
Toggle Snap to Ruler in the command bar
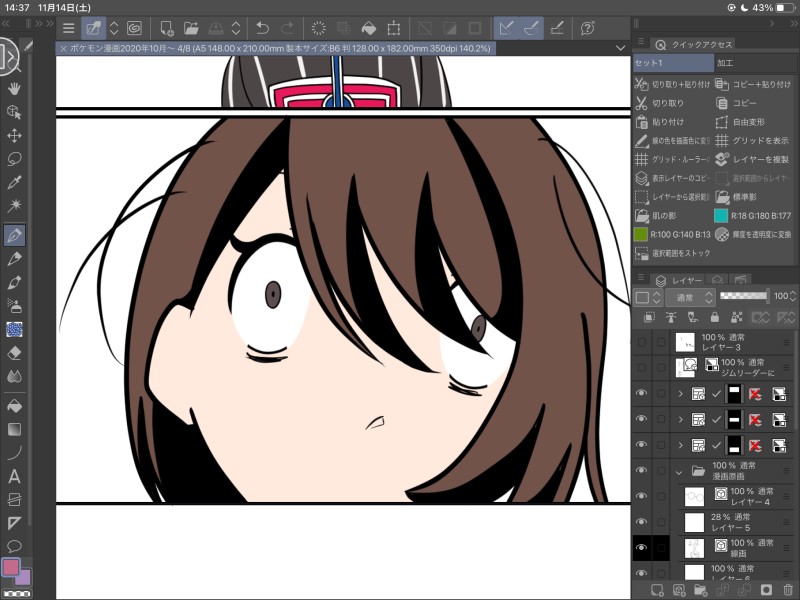506,28
